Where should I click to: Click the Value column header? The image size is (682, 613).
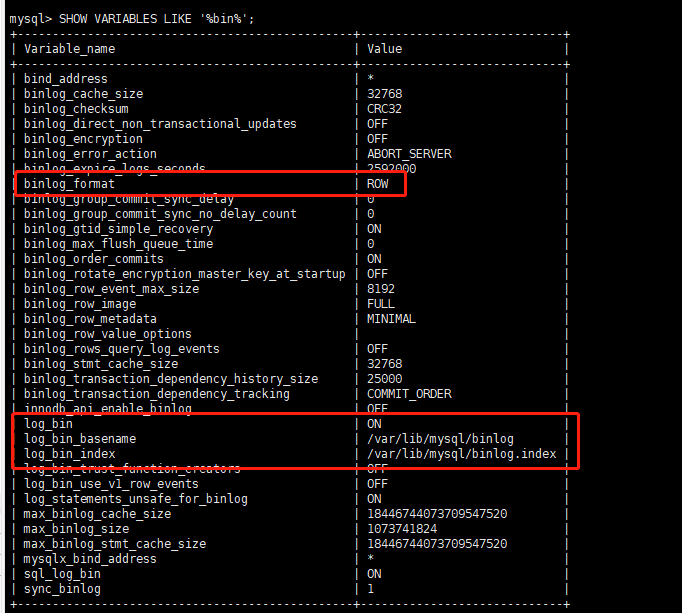pyautogui.click(x=384, y=48)
